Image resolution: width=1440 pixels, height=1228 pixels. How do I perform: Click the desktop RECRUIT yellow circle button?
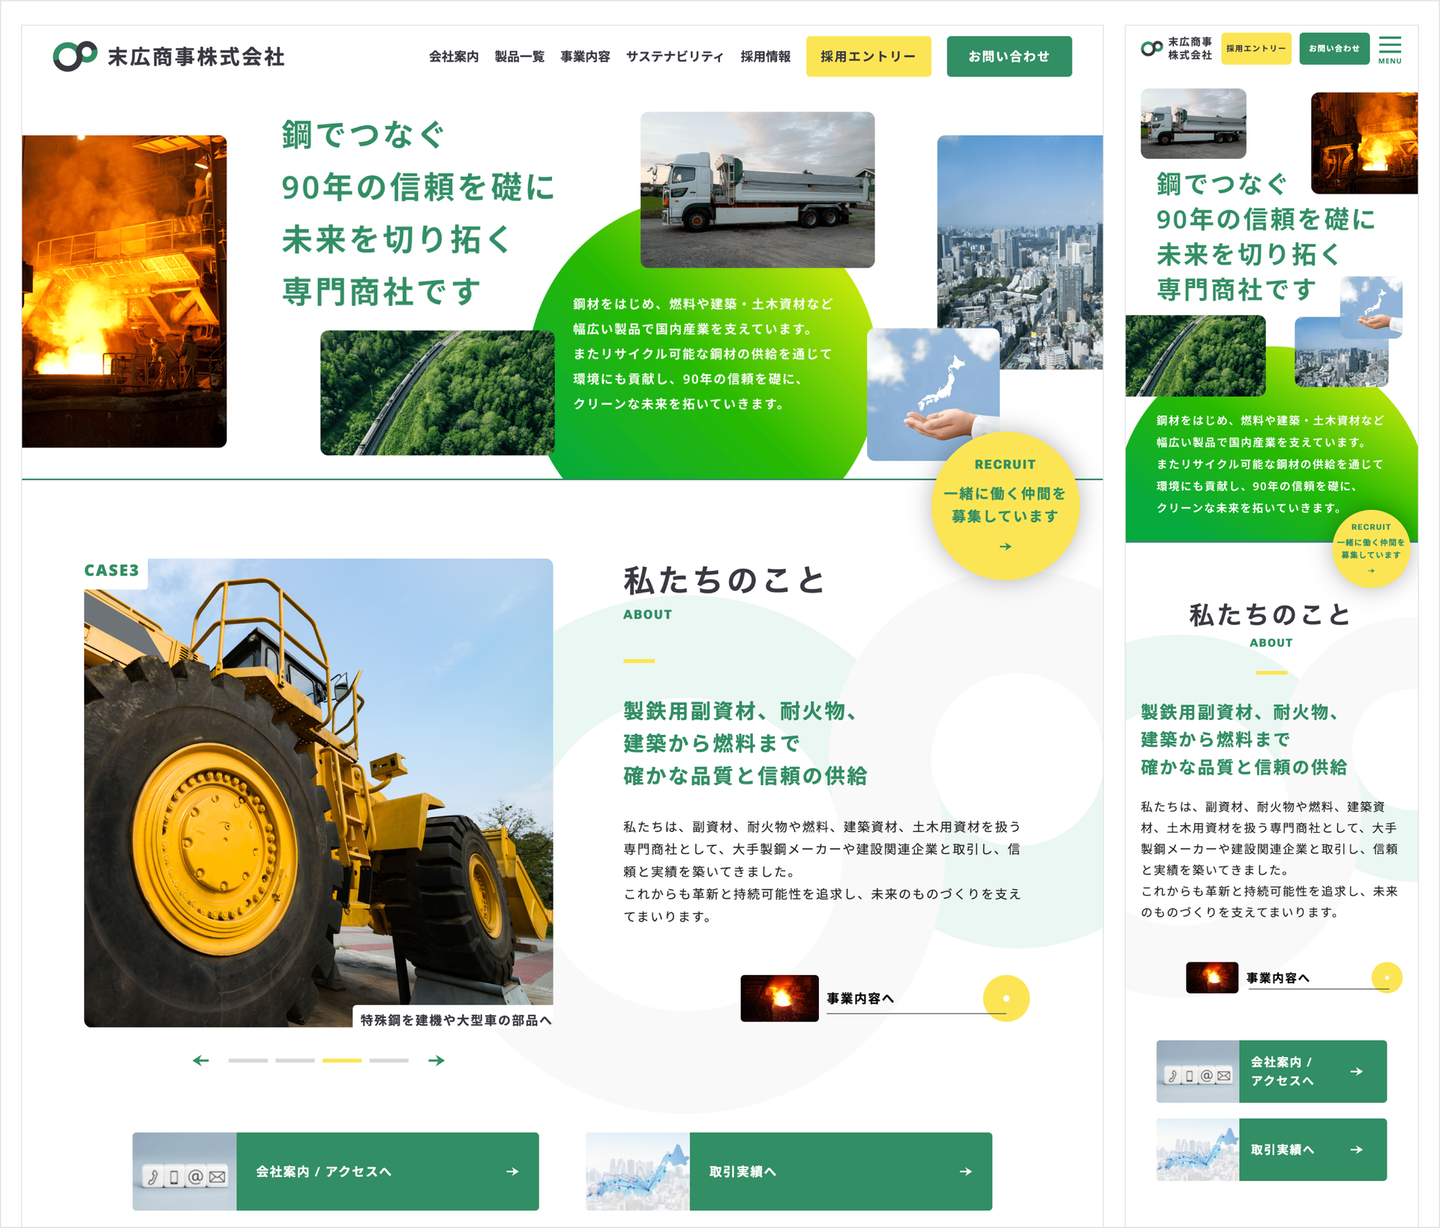(1005, 506)
